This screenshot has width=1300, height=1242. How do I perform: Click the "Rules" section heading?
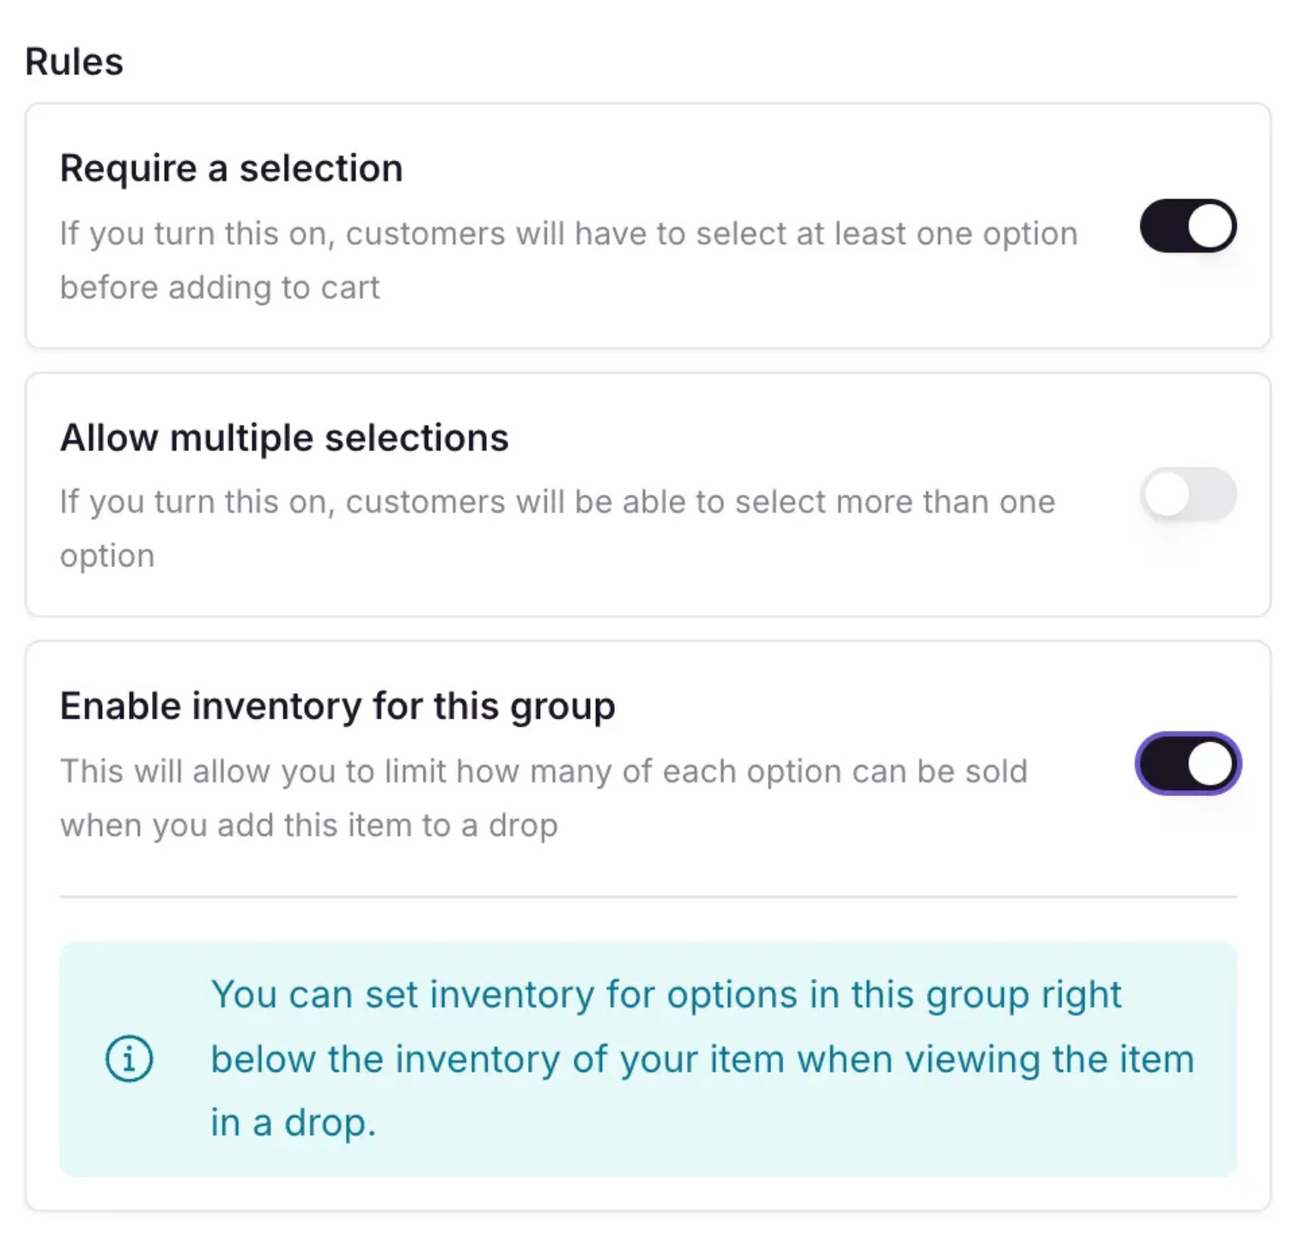click(x=74, y=62)
